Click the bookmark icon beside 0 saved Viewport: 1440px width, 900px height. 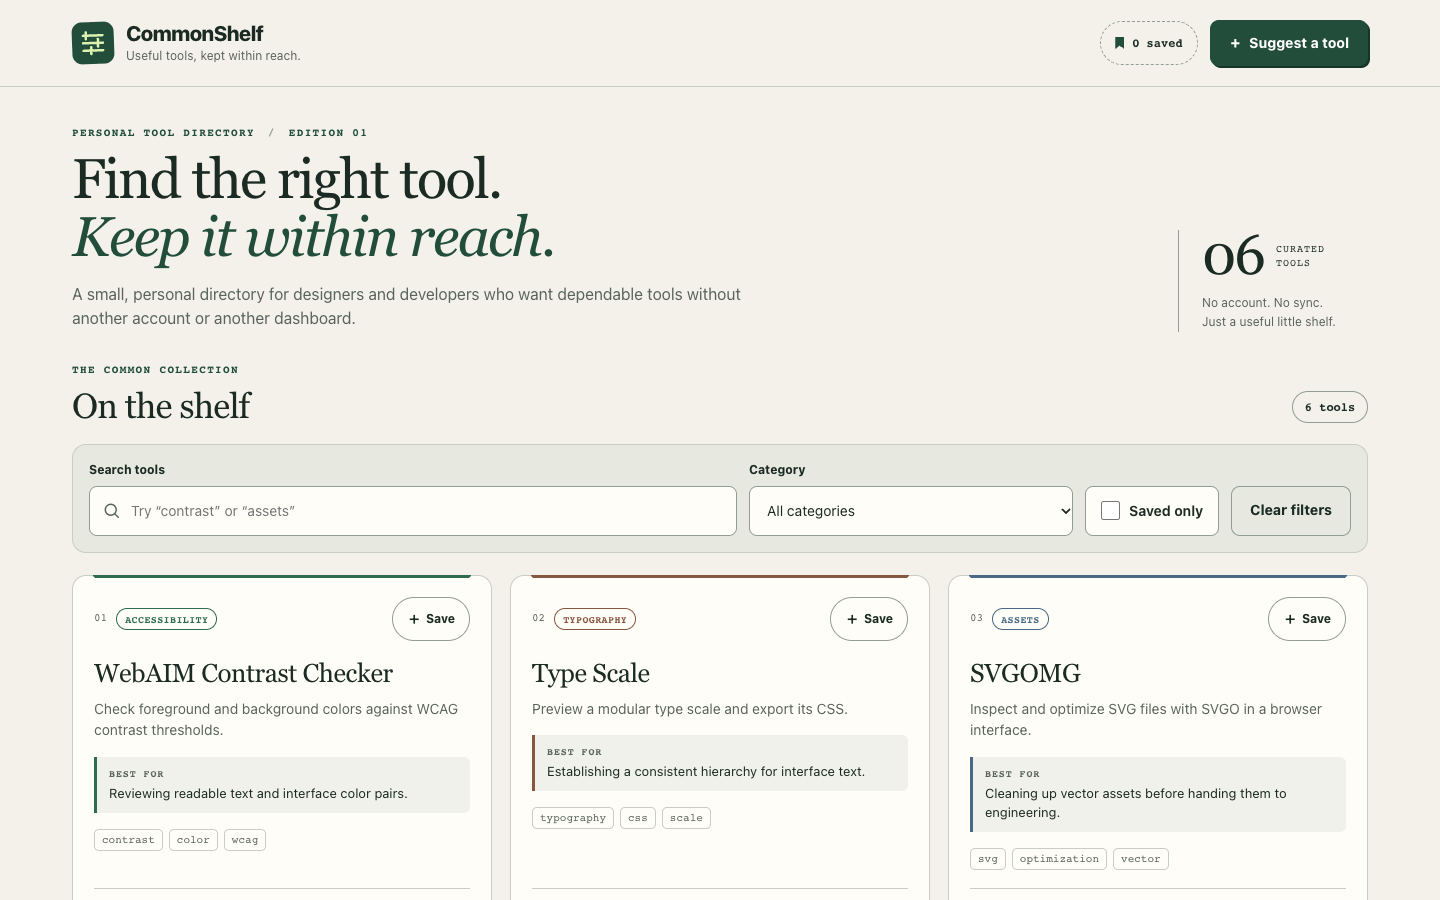click(x=1120, y=43)
